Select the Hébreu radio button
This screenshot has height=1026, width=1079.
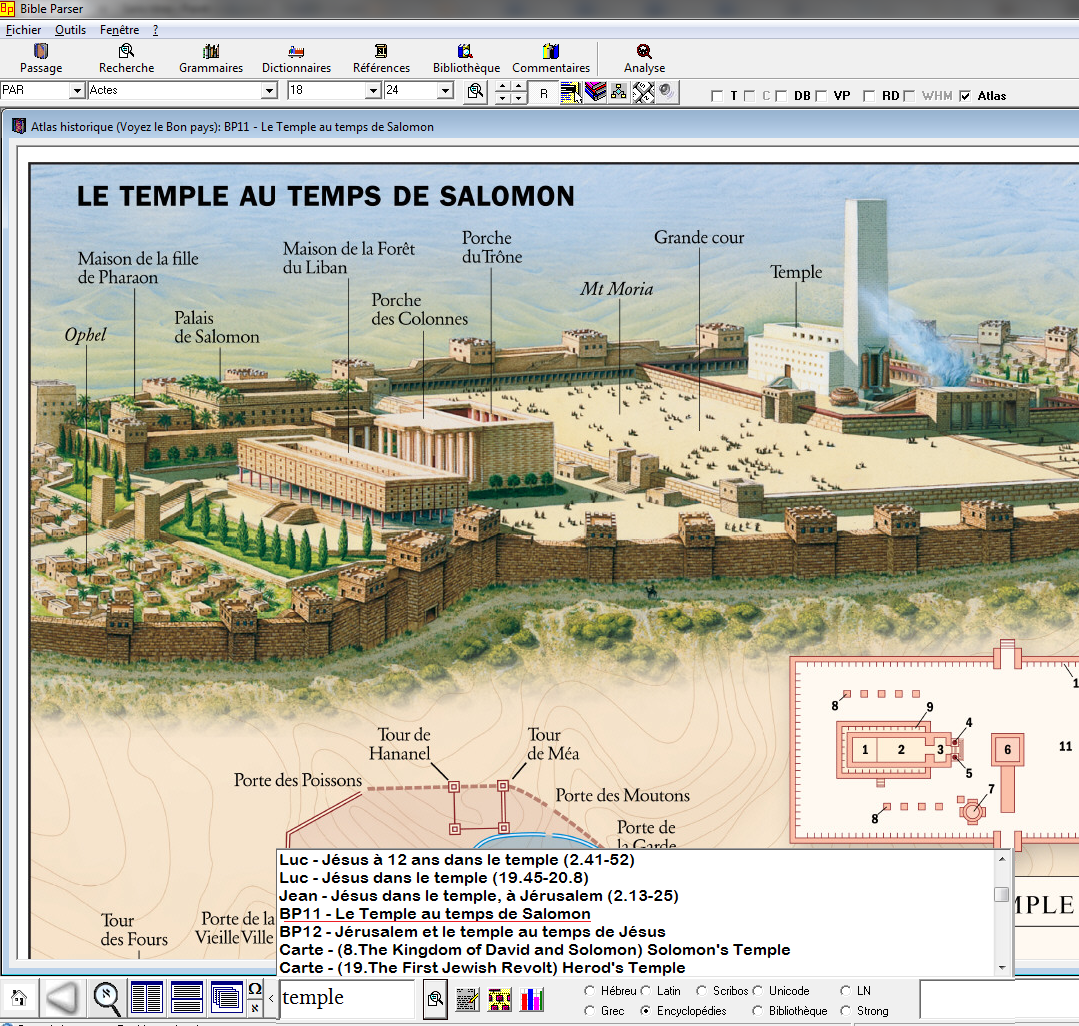589,991
